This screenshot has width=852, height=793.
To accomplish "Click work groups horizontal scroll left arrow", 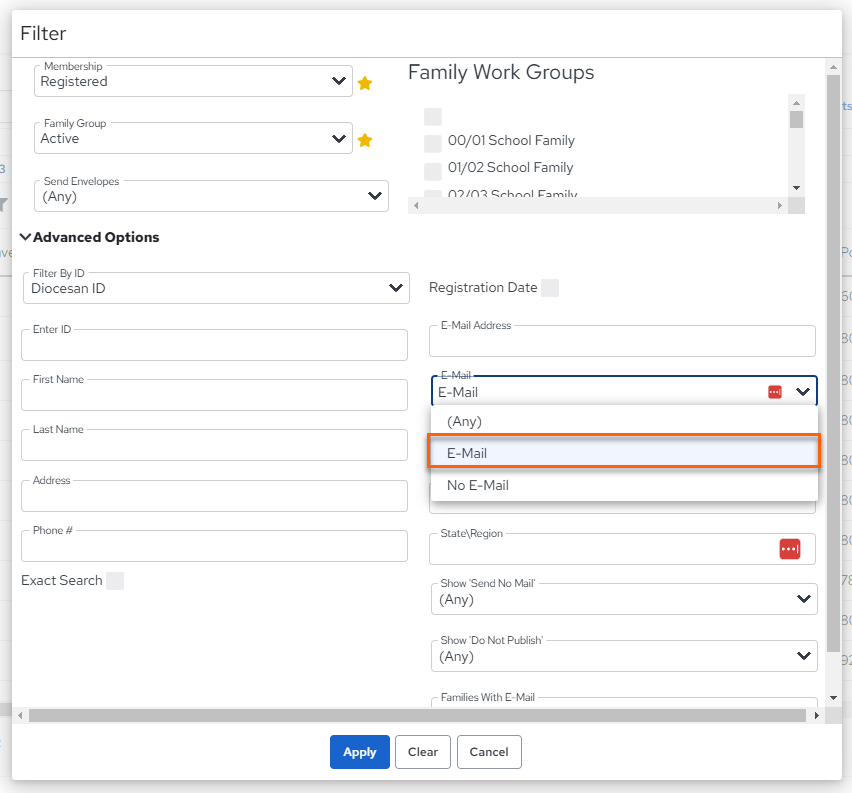I will (416, 205).
